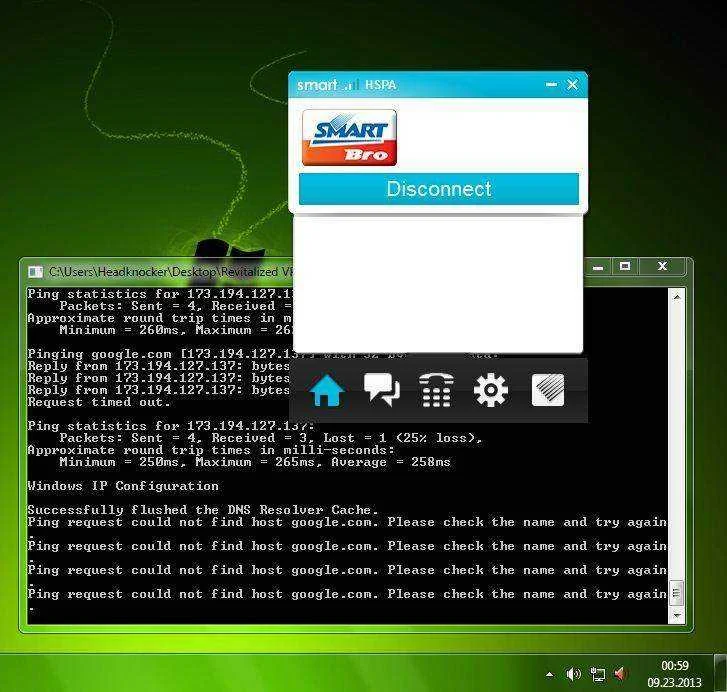Close the Smart Bro dashboard window
Image resolution: width=727 pixels, height=692 pixels.
pos(572,84)
